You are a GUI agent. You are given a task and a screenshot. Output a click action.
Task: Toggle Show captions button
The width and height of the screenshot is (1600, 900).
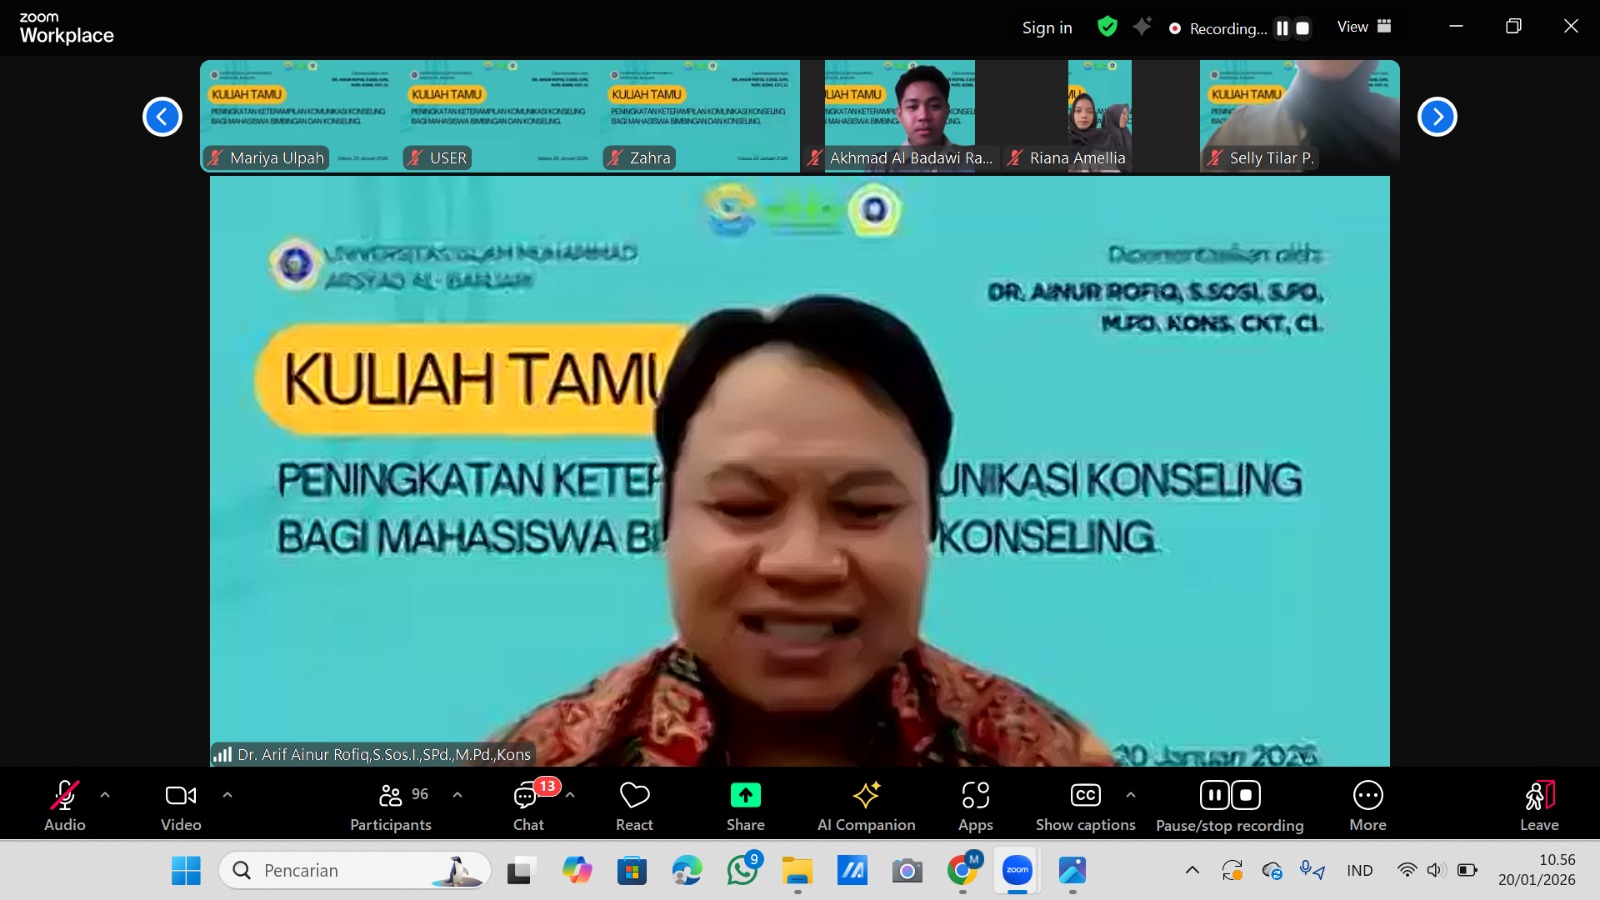point(1085,796)
